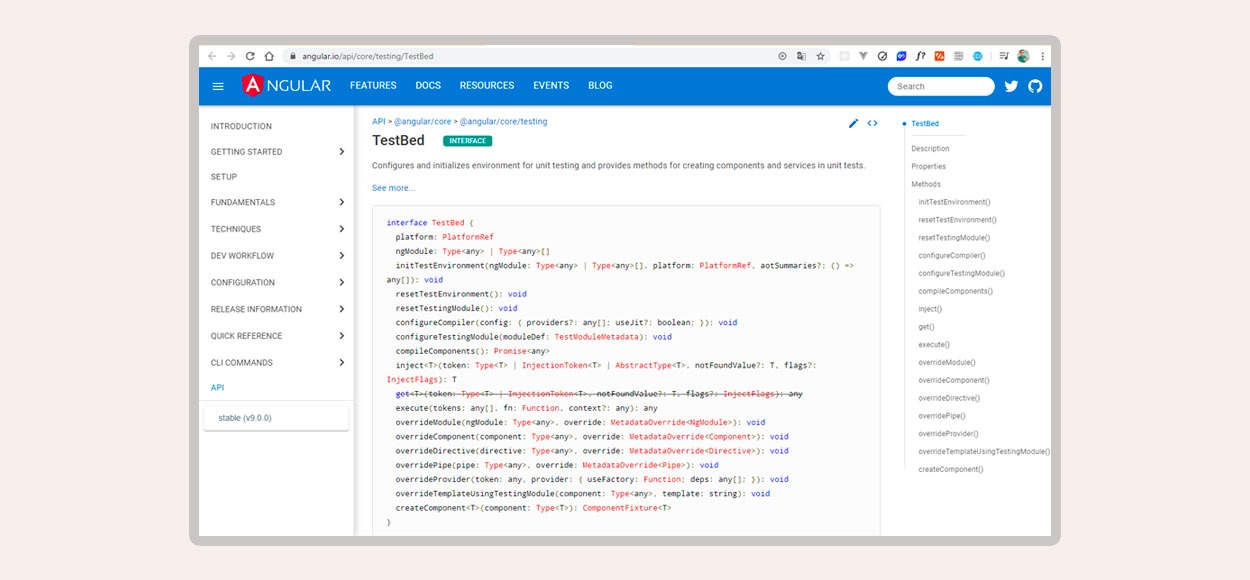
Task: Open the Docs menu item
Action: 428,86
